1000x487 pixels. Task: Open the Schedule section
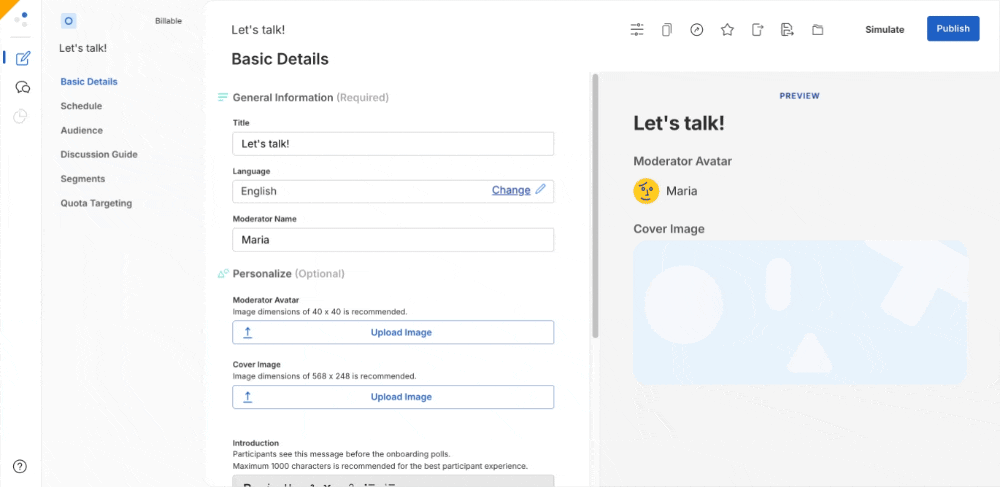[81, 106]
